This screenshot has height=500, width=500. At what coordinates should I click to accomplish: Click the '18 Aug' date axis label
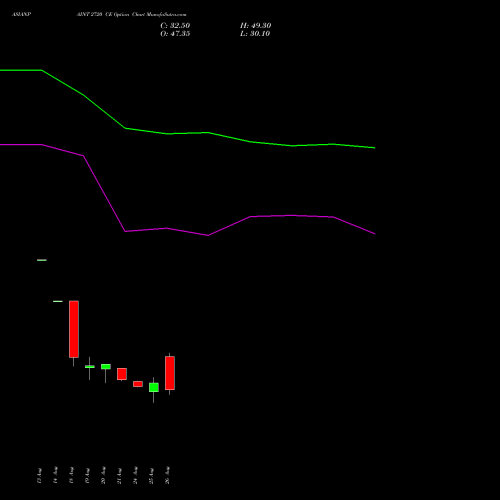pos(71,476)
